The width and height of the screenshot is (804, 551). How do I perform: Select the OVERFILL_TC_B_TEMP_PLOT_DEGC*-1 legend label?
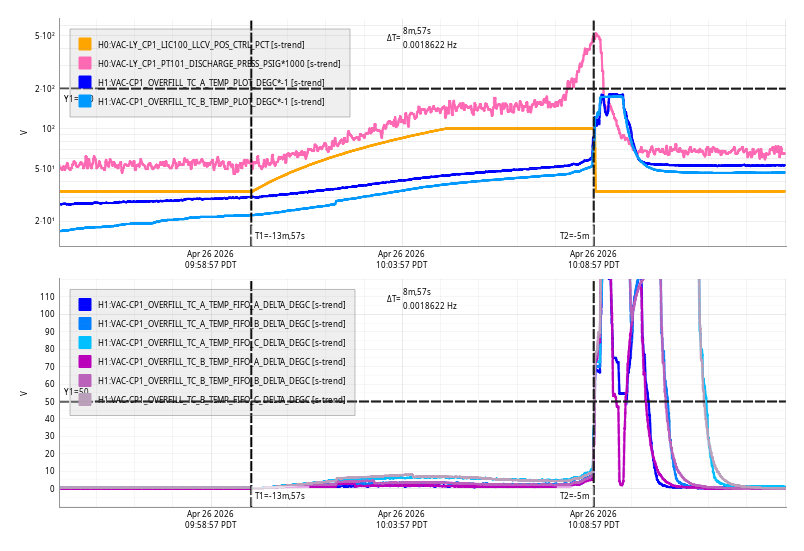[x=211, y=101]
